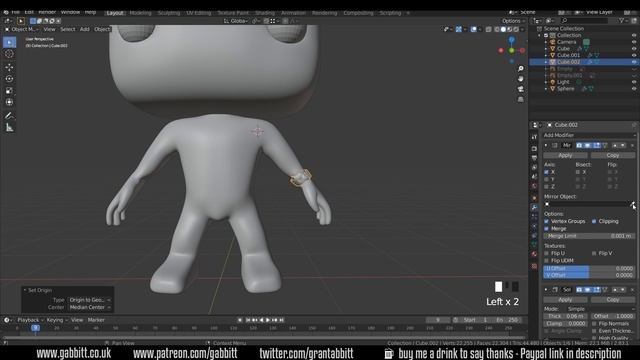Apply the Solidify modifier
This screenshot has height=360, width=640.
coord(565,300)
